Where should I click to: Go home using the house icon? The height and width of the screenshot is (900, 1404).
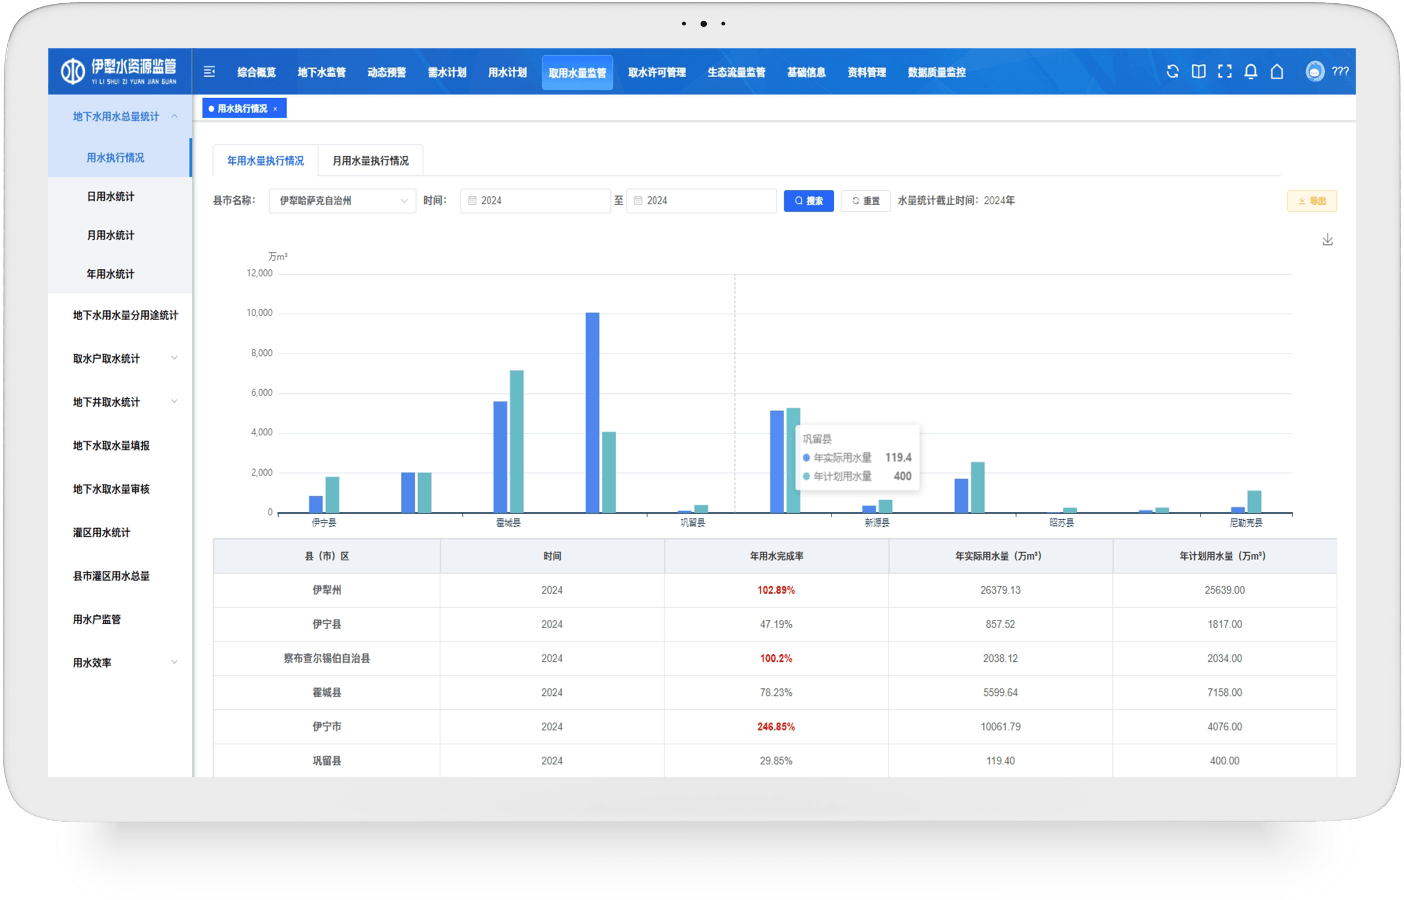coord(1277,71)
